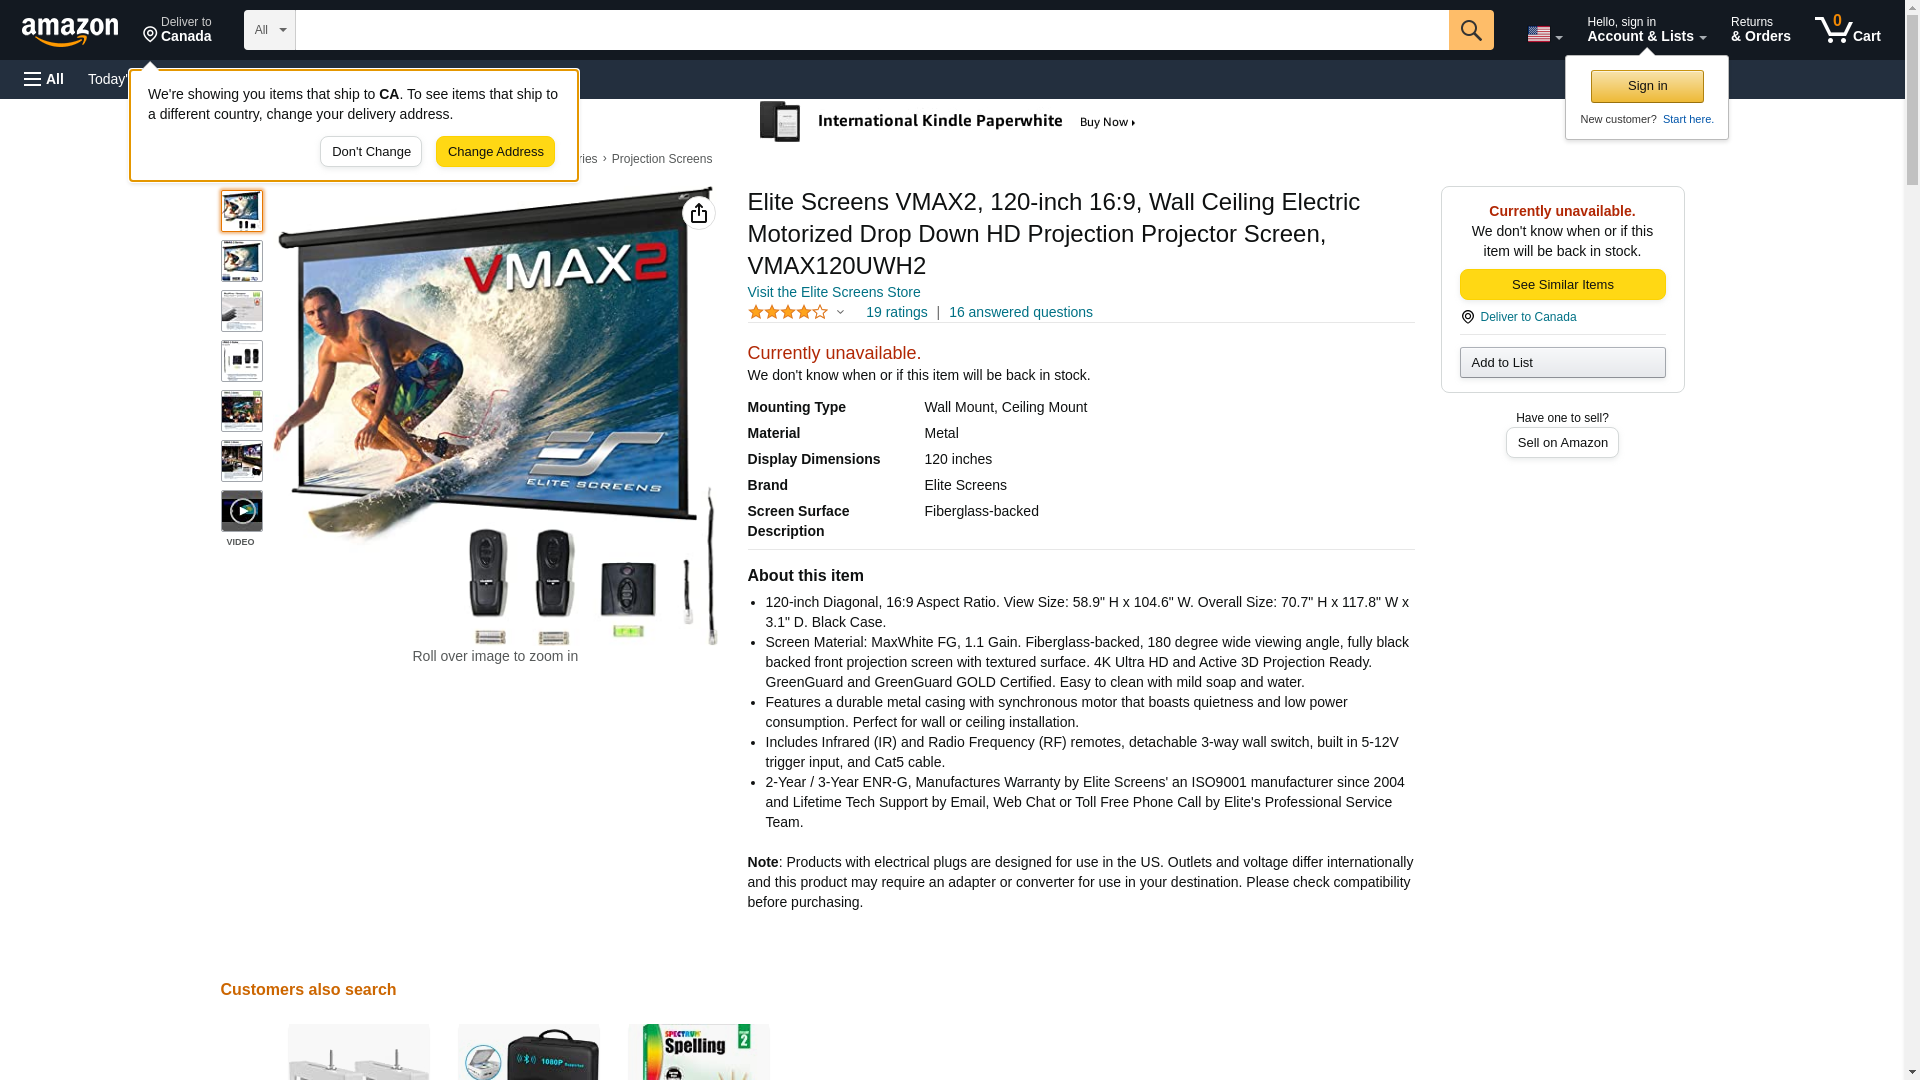Click into the Amazon search field
The width and height of the screenshot is (1920, 1080).
(x=872, y=30)
